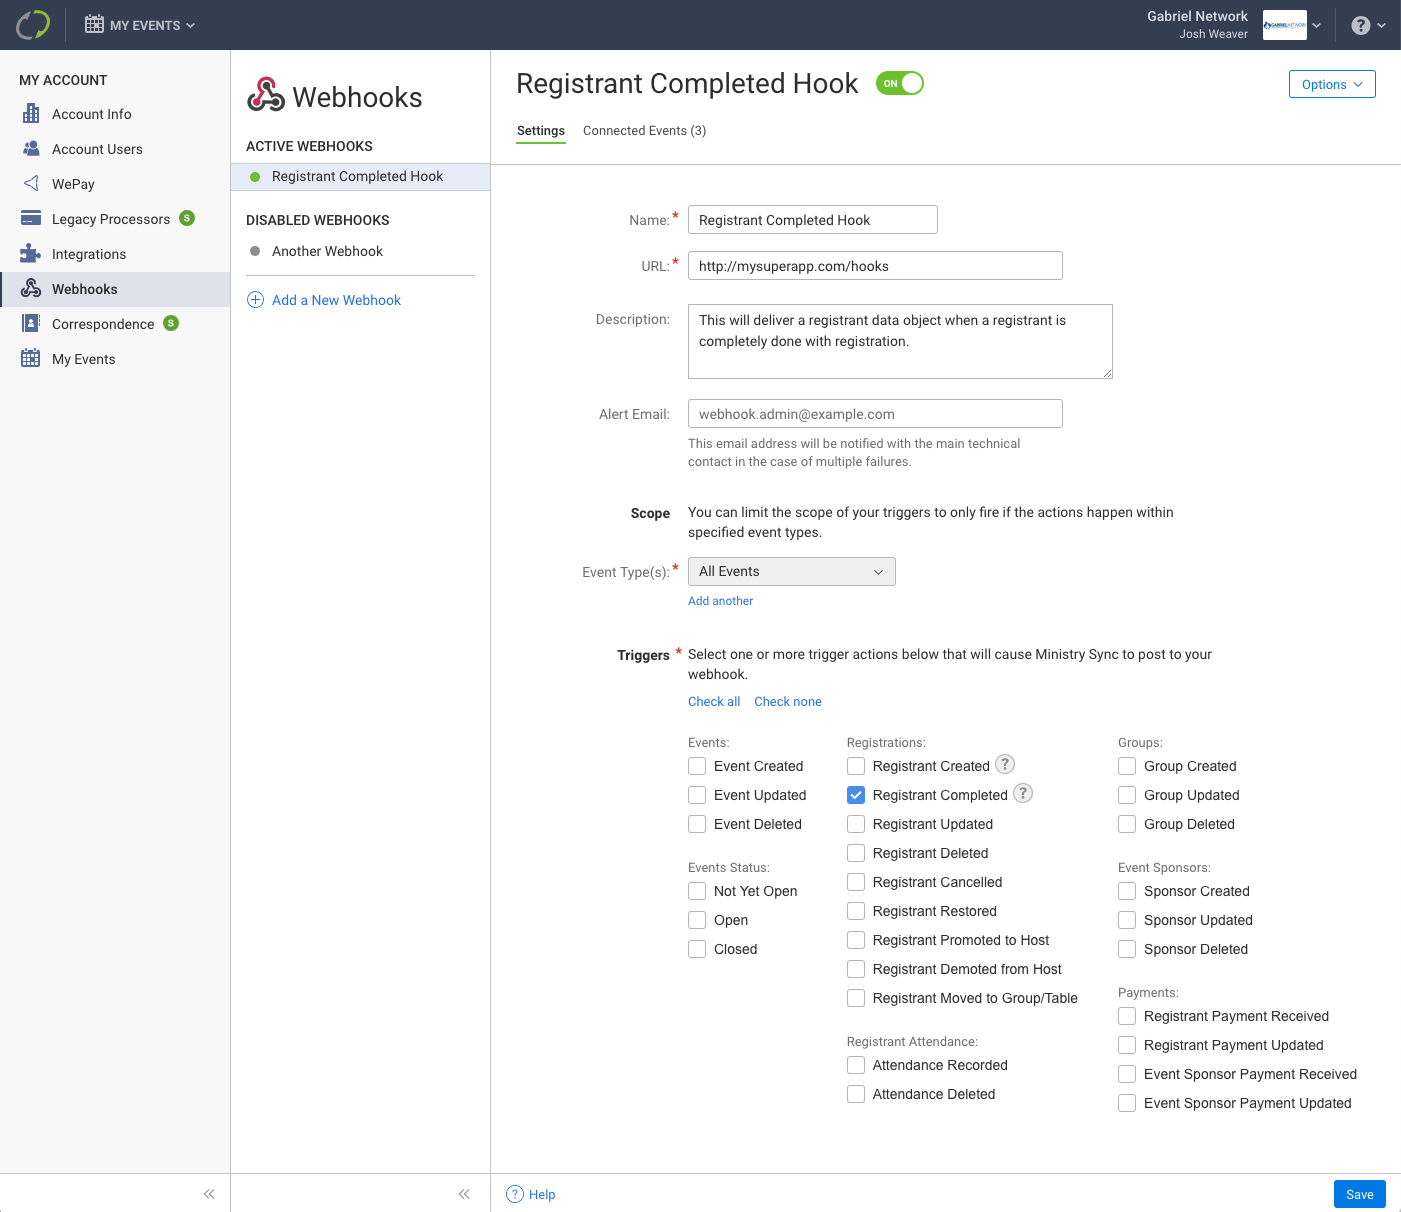Click Add a New Webhook link
The width and height of the screenshot is (1401, 1212).
[x=336, y=300]
